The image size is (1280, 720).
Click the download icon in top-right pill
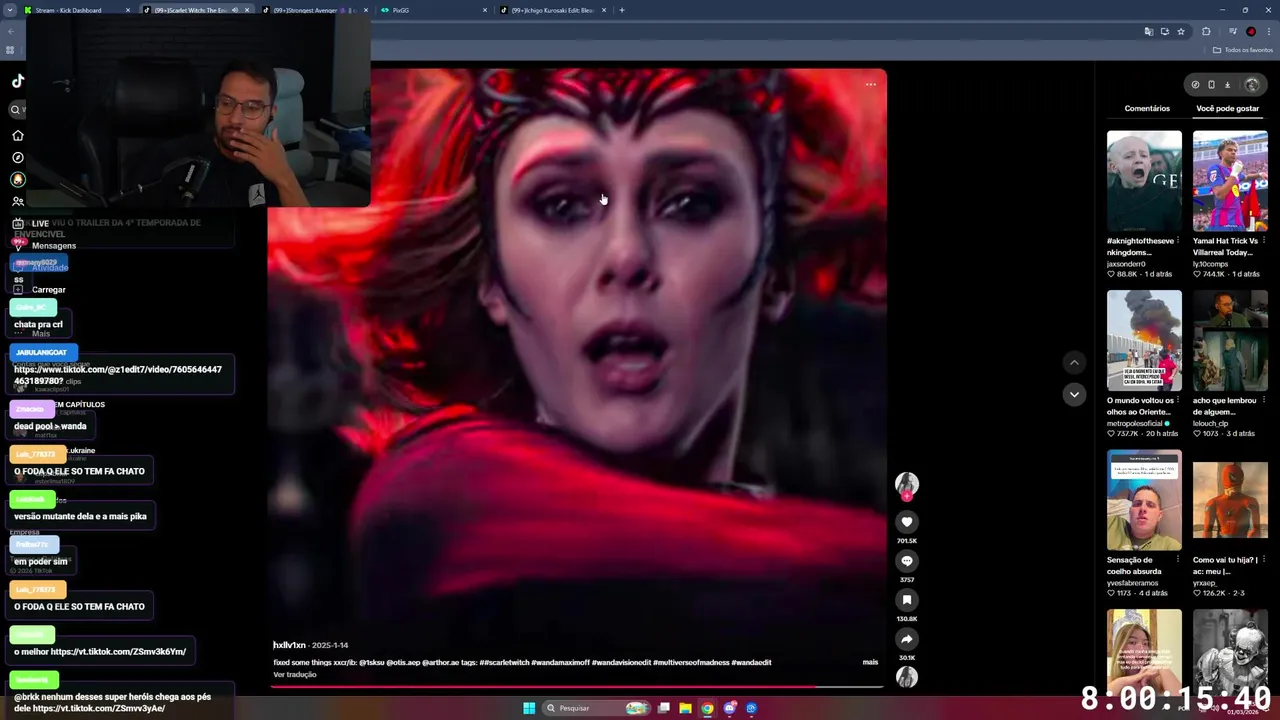click(x=1228, y=85)
